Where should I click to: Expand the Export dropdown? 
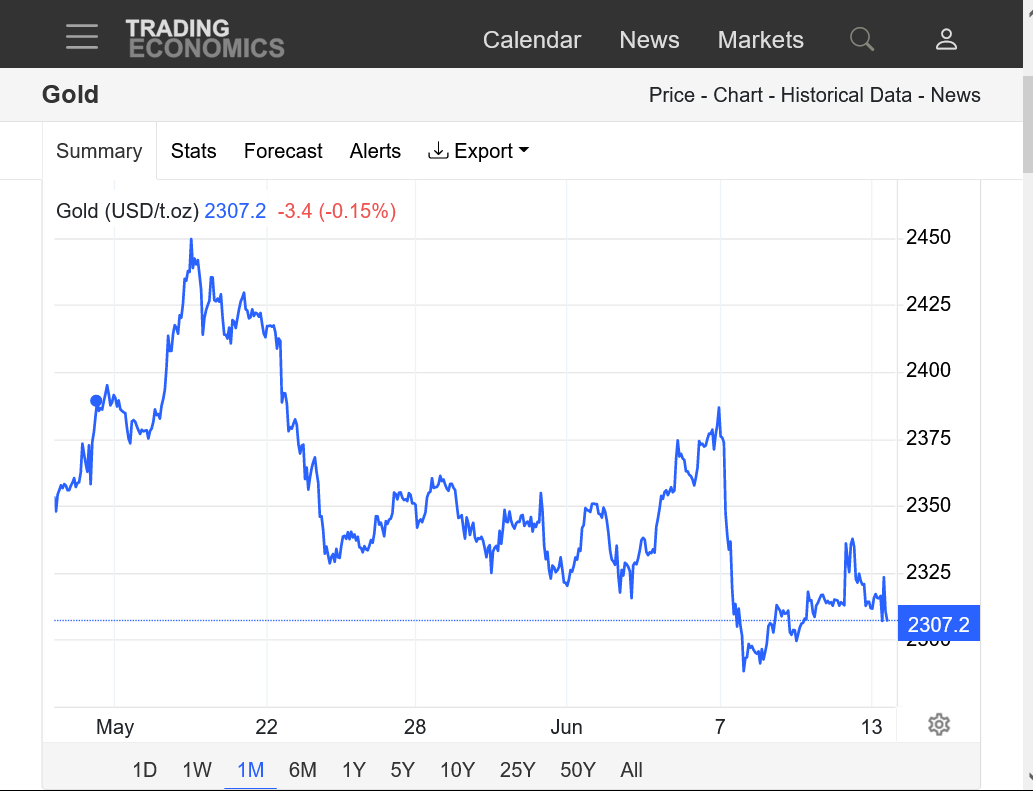[x=478, y=151]
